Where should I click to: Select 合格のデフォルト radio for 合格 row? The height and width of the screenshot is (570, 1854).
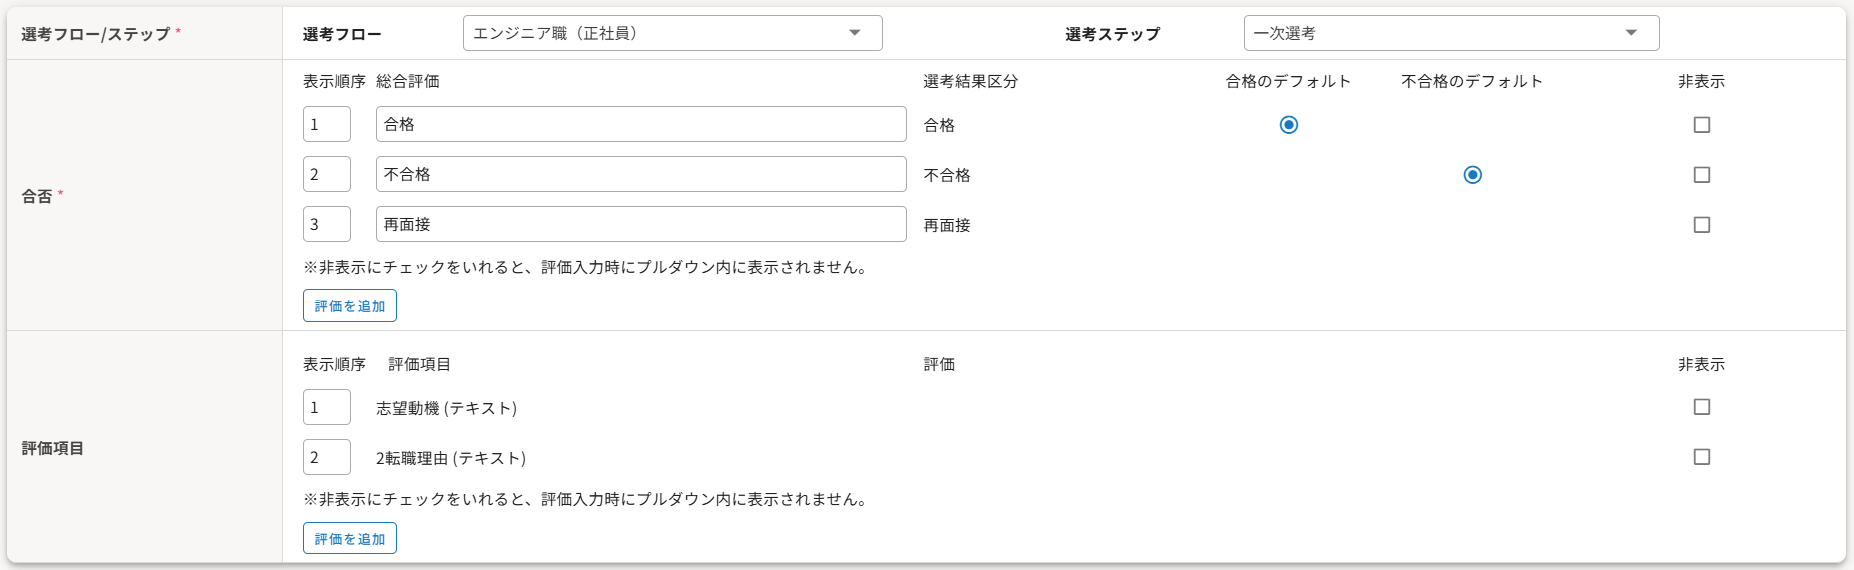1289,125
